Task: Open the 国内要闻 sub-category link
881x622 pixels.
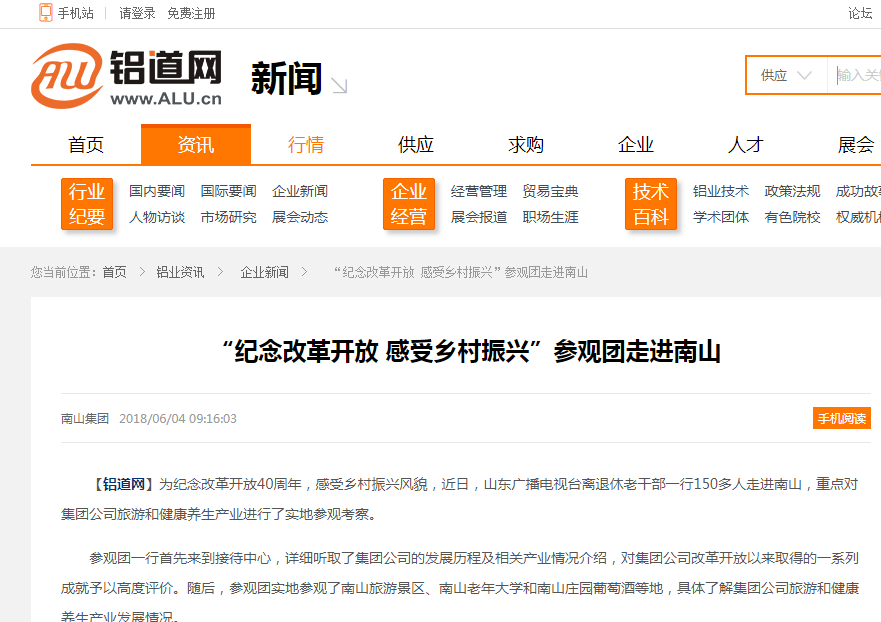Action: [x=157, y=191]
